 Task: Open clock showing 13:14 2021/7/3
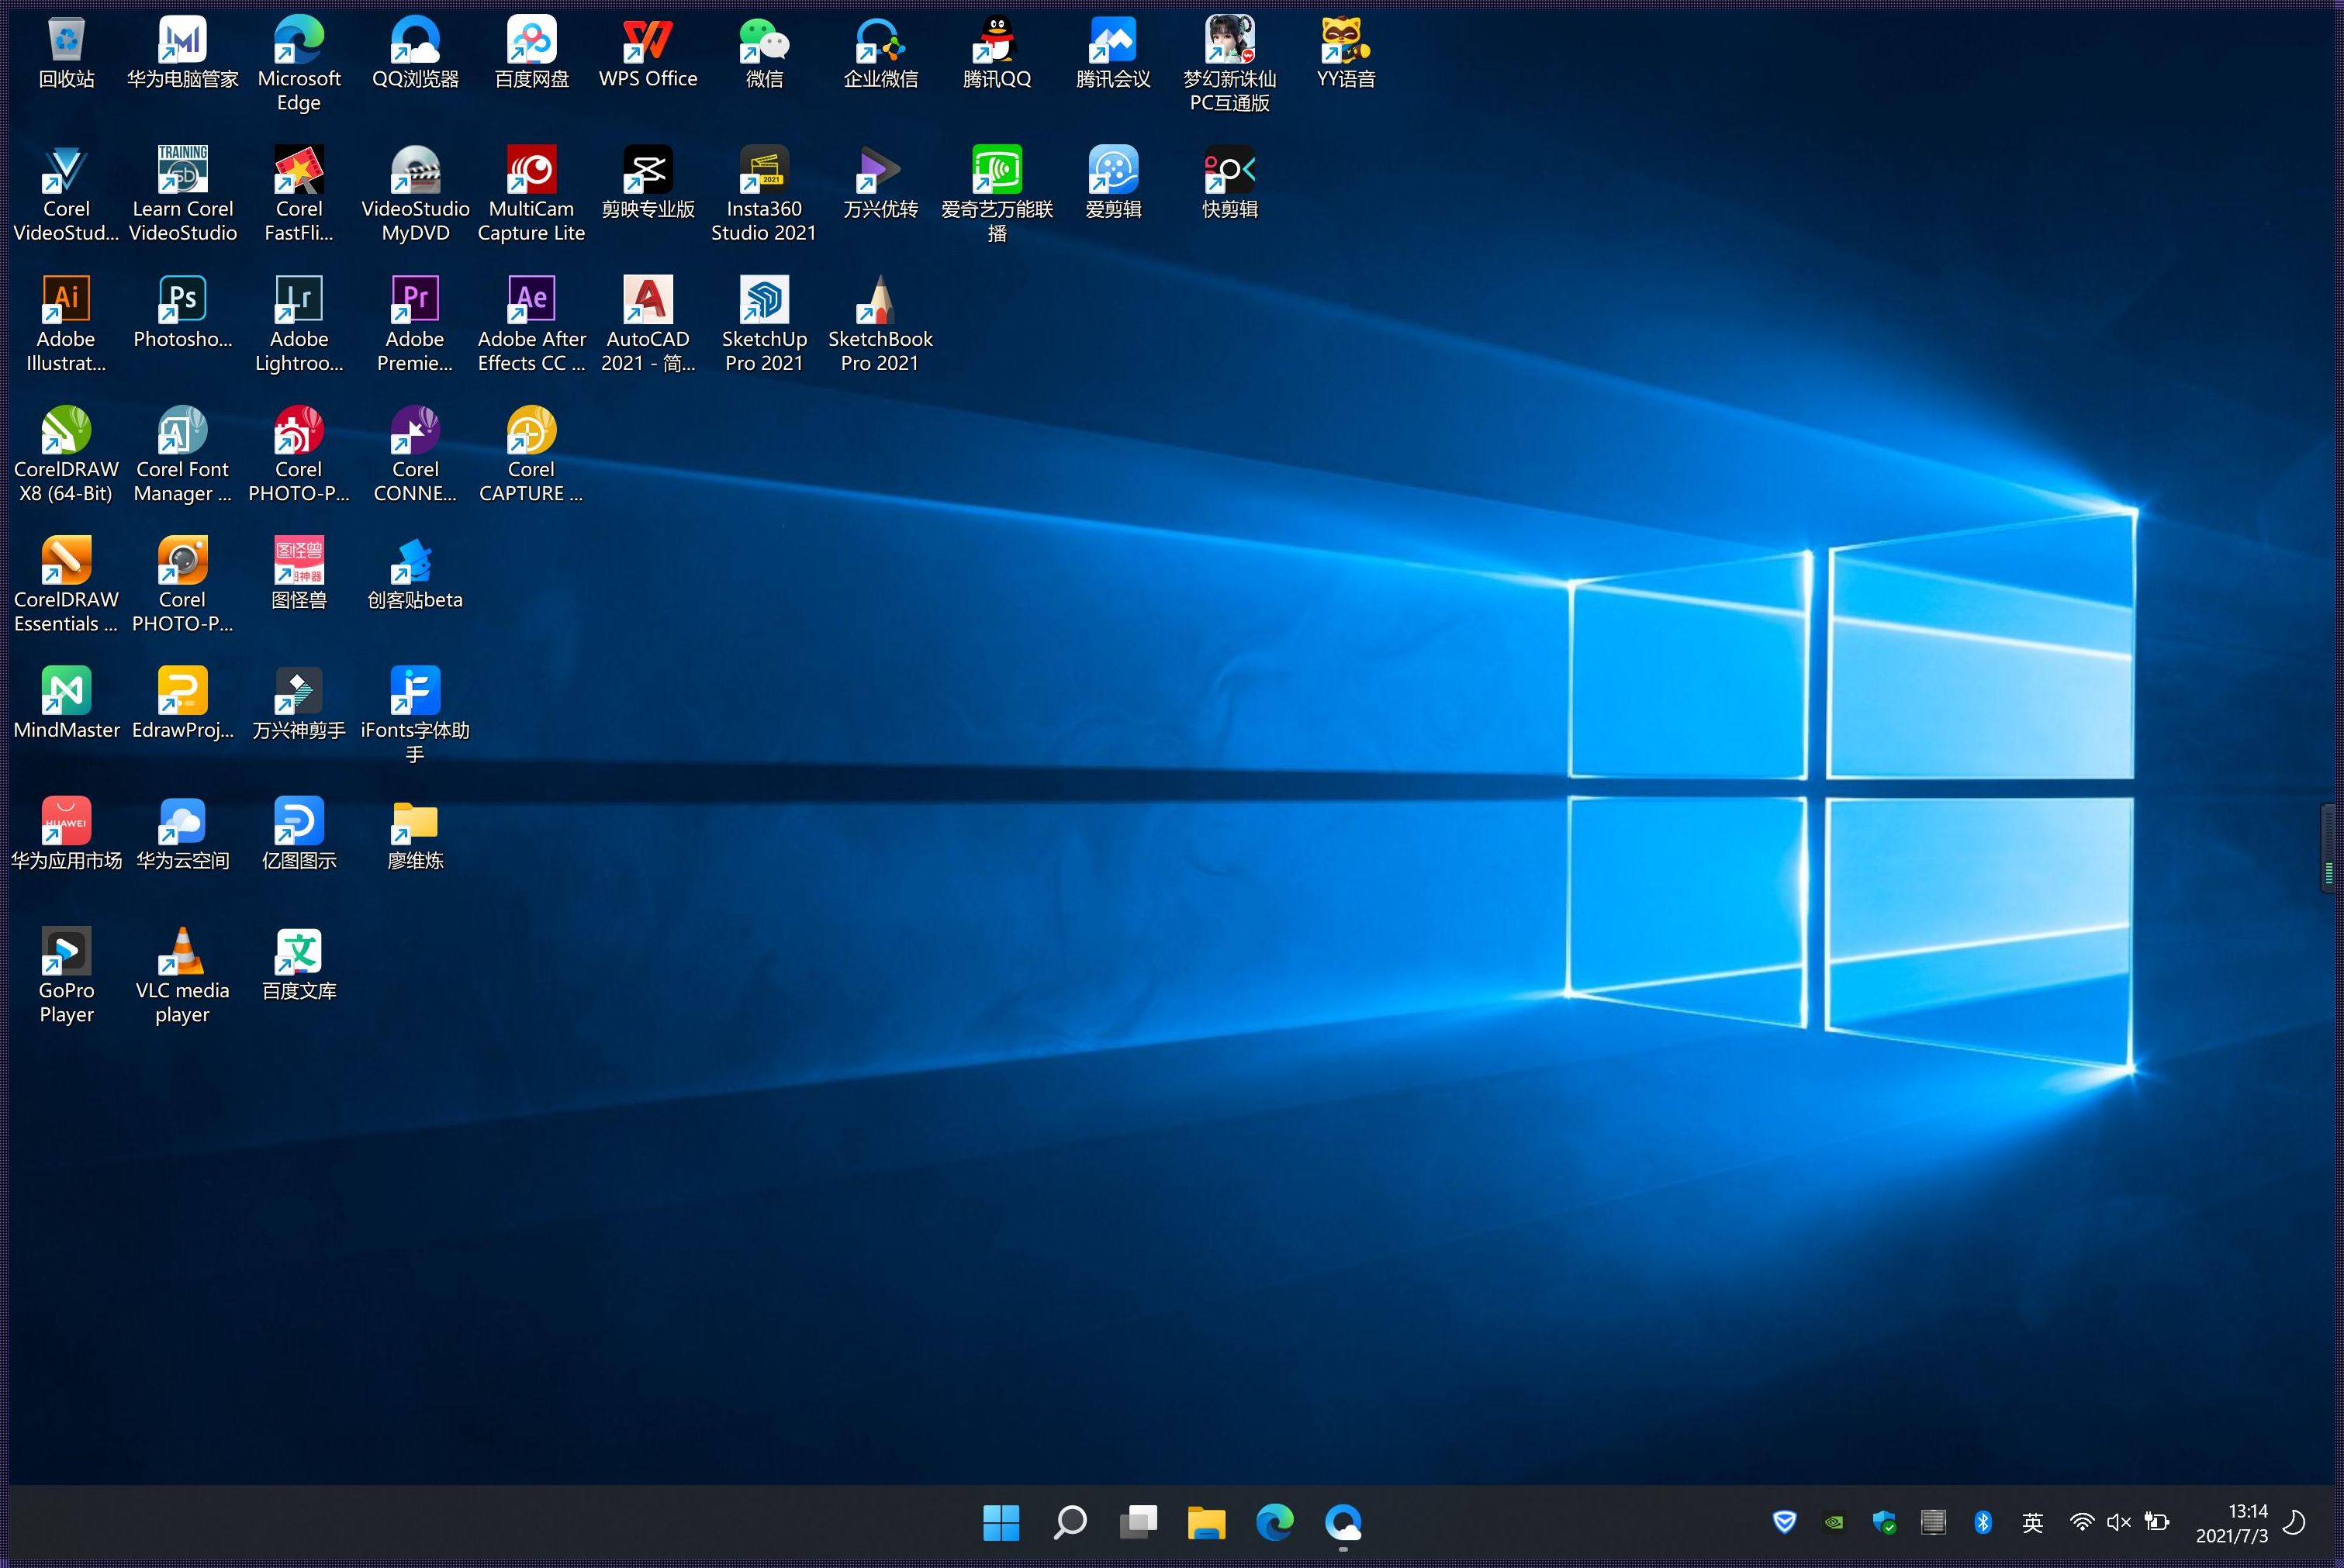pyautogui.click(x=2232, y=1523)
